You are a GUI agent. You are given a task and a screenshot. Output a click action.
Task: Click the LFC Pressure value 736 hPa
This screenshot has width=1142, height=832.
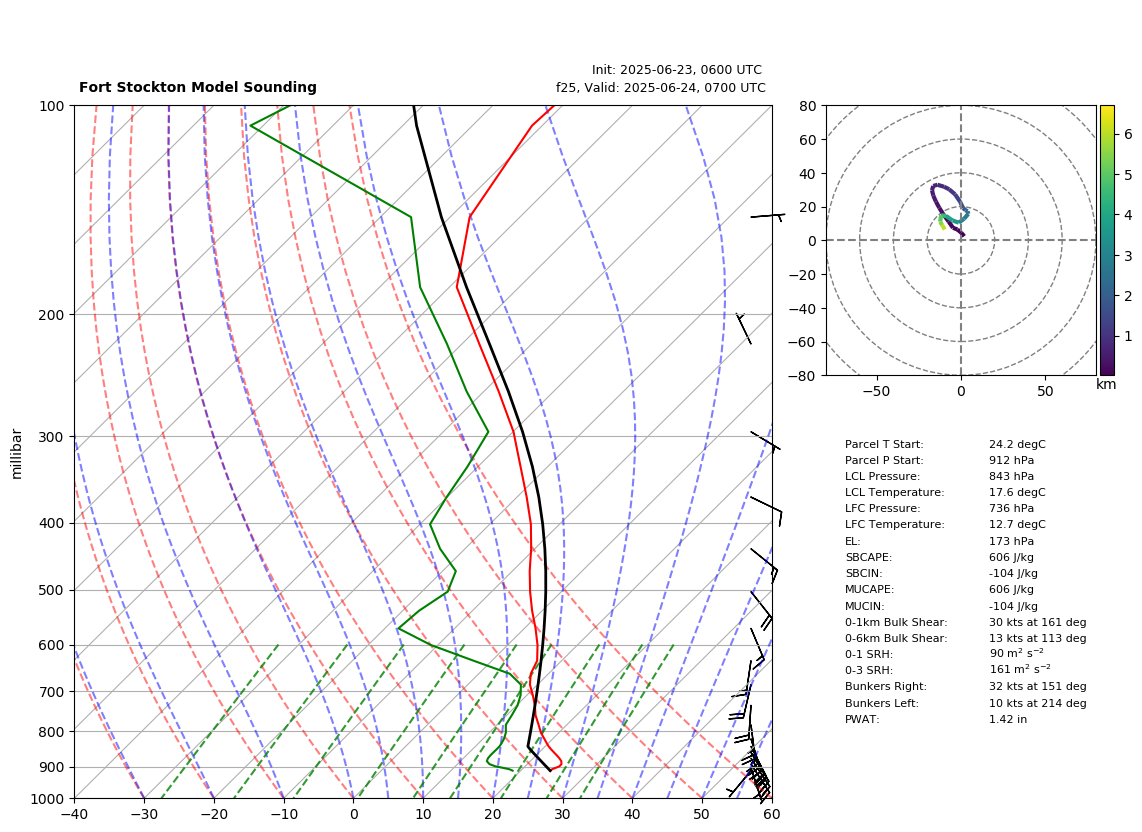[x=1011, y=509]
